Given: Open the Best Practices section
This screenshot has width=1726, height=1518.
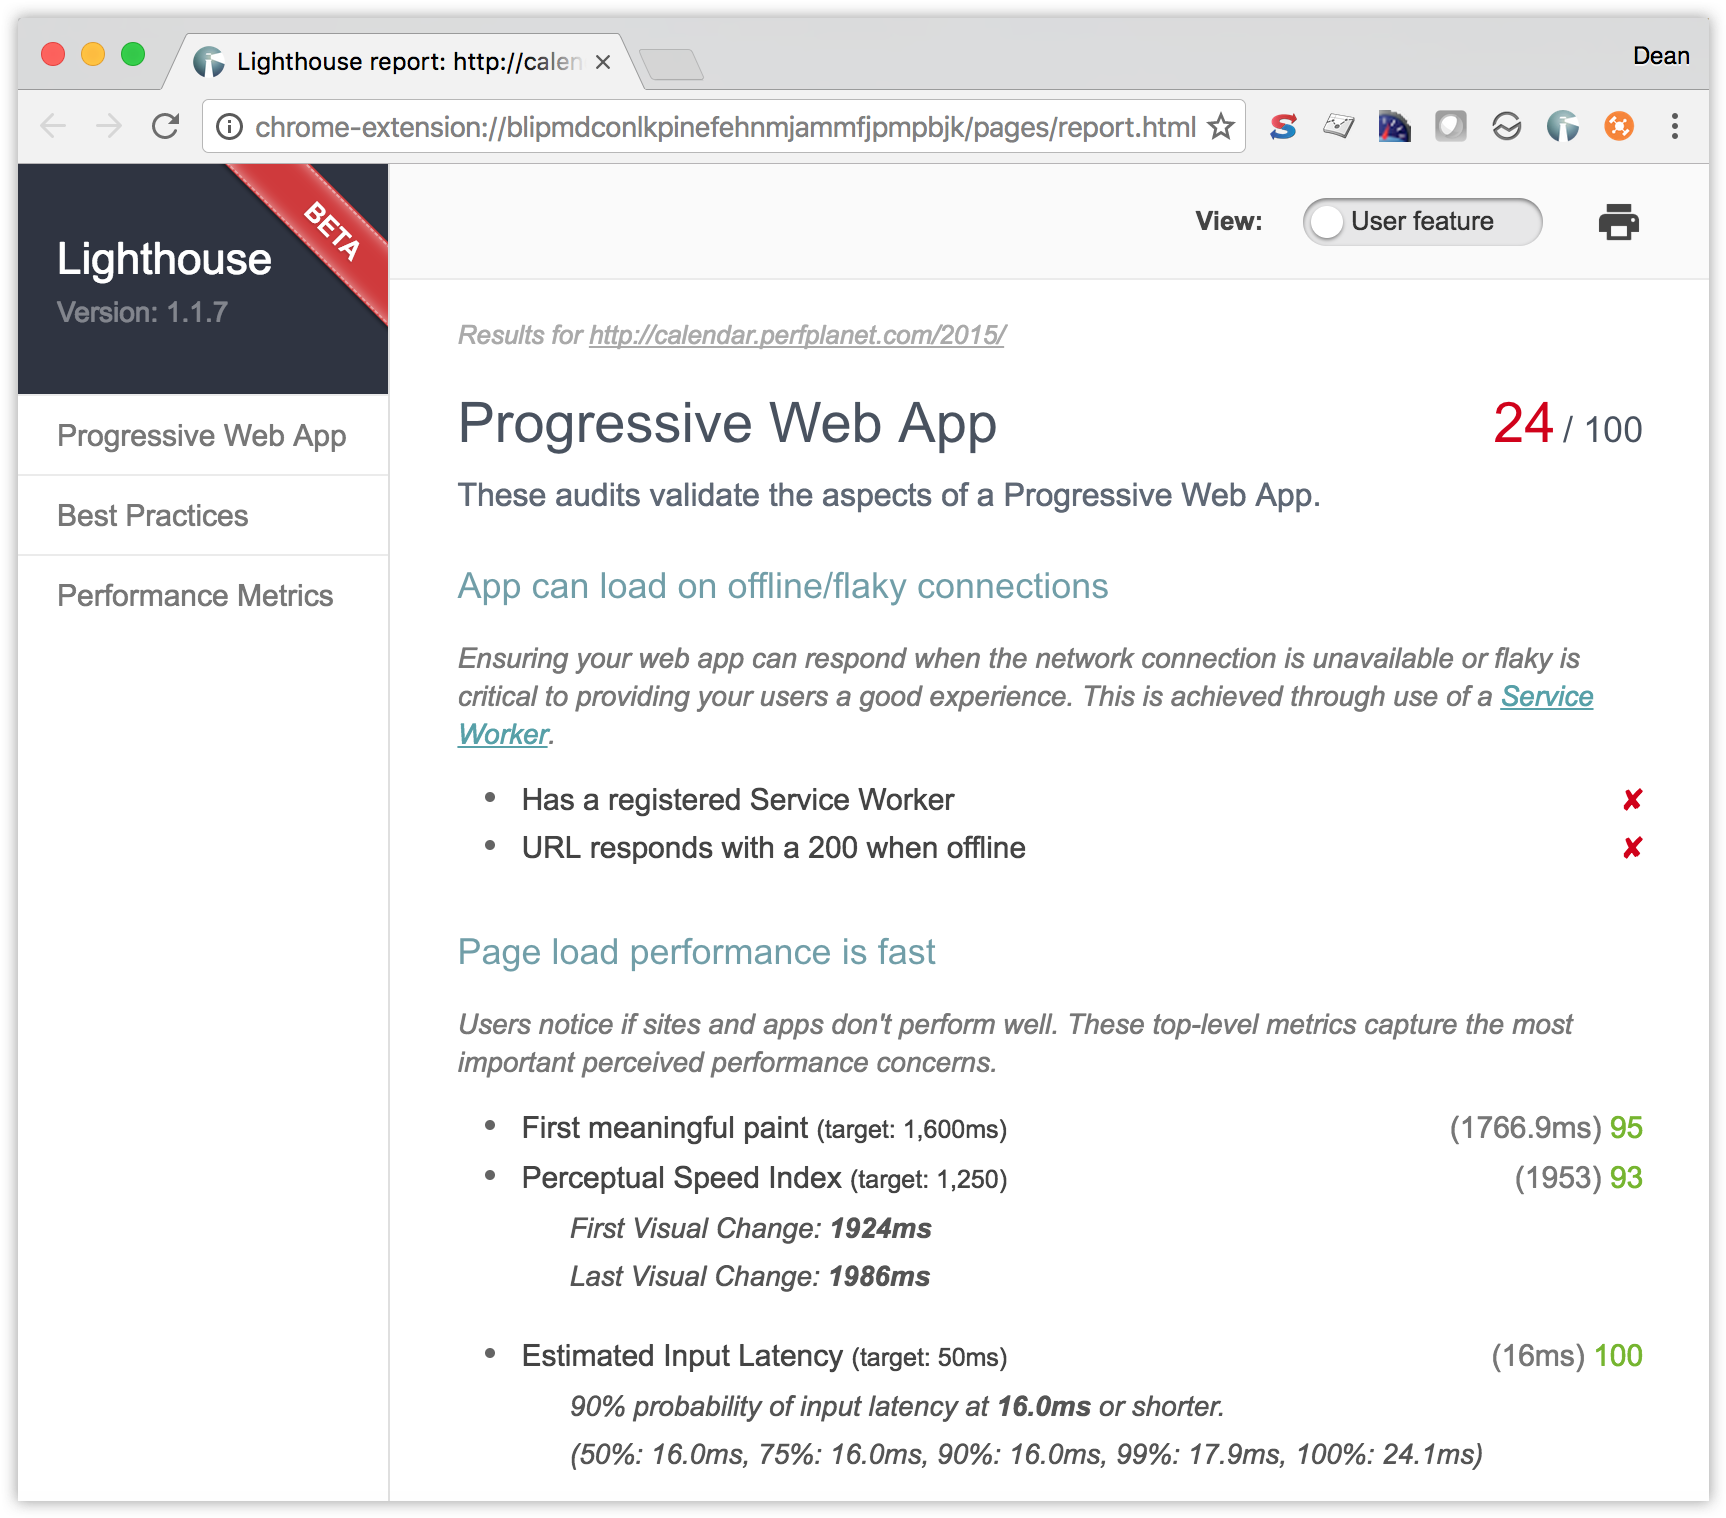Looking at the screenshot, I should click(x=202, y=516).
